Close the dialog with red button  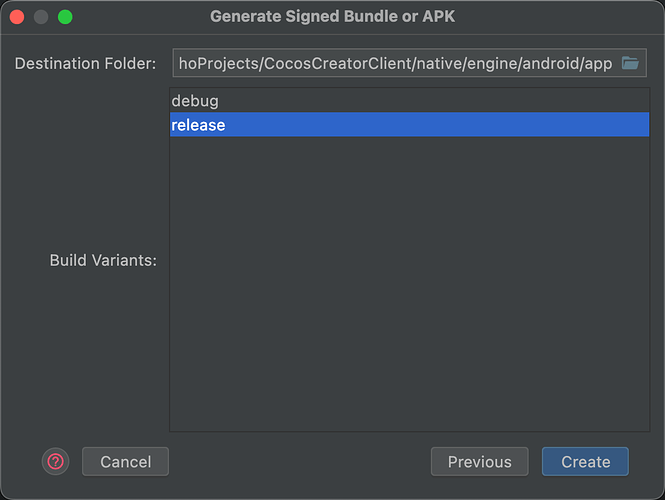pyautogui.click(x=18, y=17)
